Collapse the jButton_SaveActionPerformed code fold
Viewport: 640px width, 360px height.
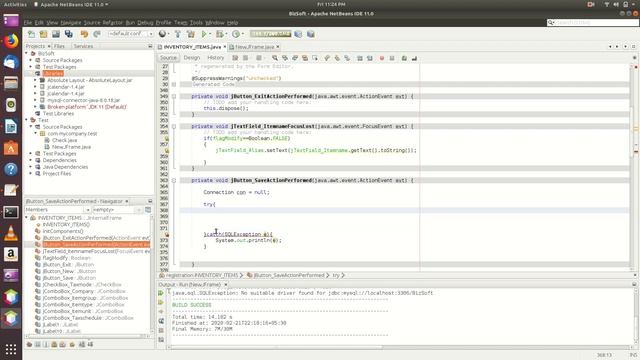click(174, 180)
